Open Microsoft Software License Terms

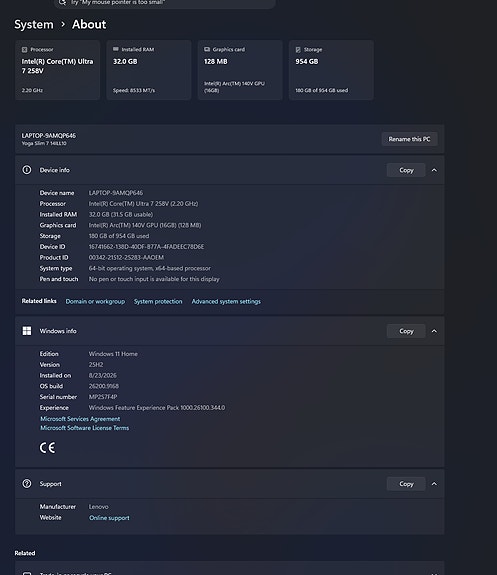coord(84,428)
